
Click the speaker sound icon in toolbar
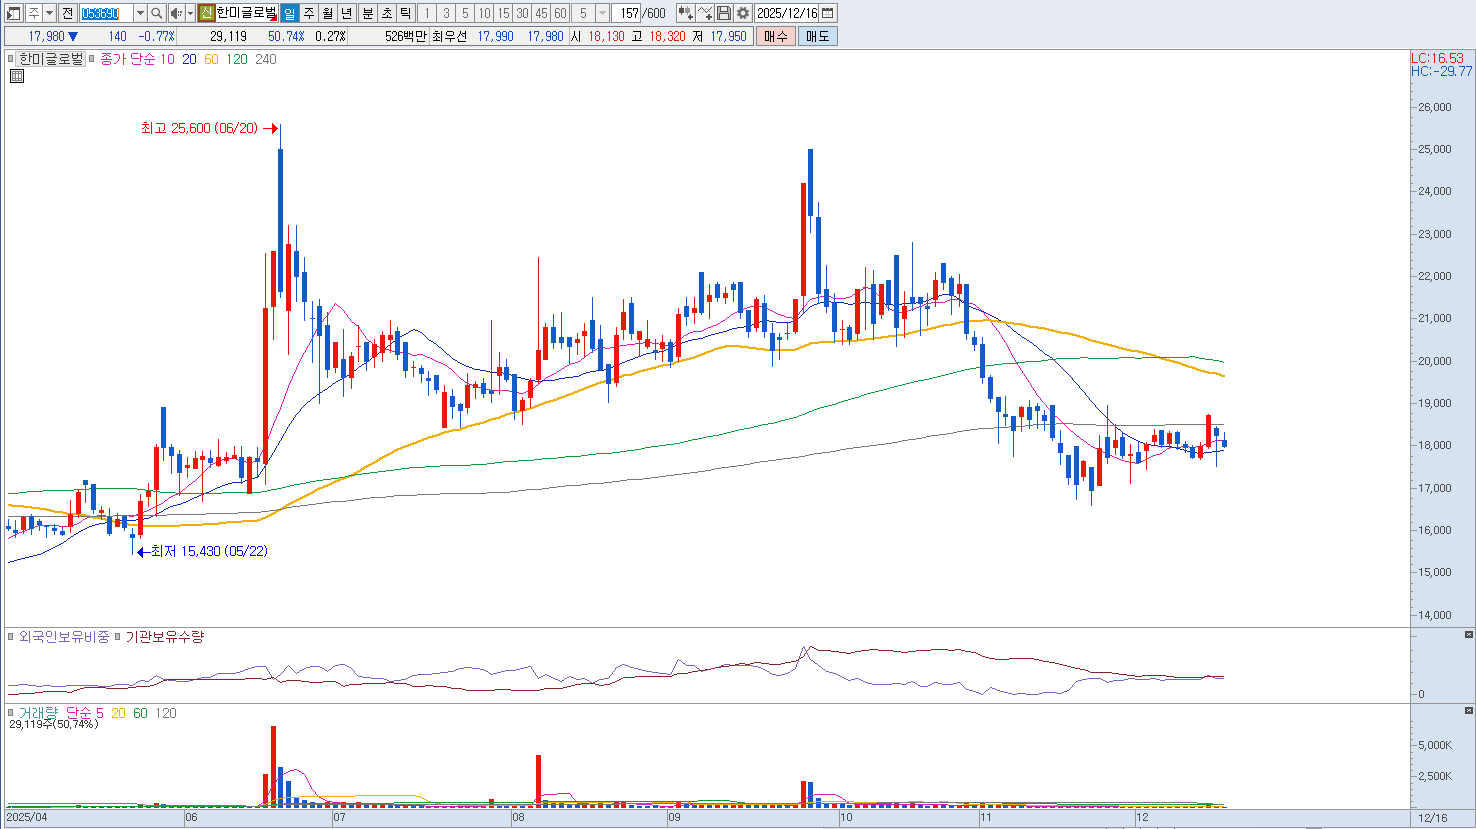click(x=176, y=13)
